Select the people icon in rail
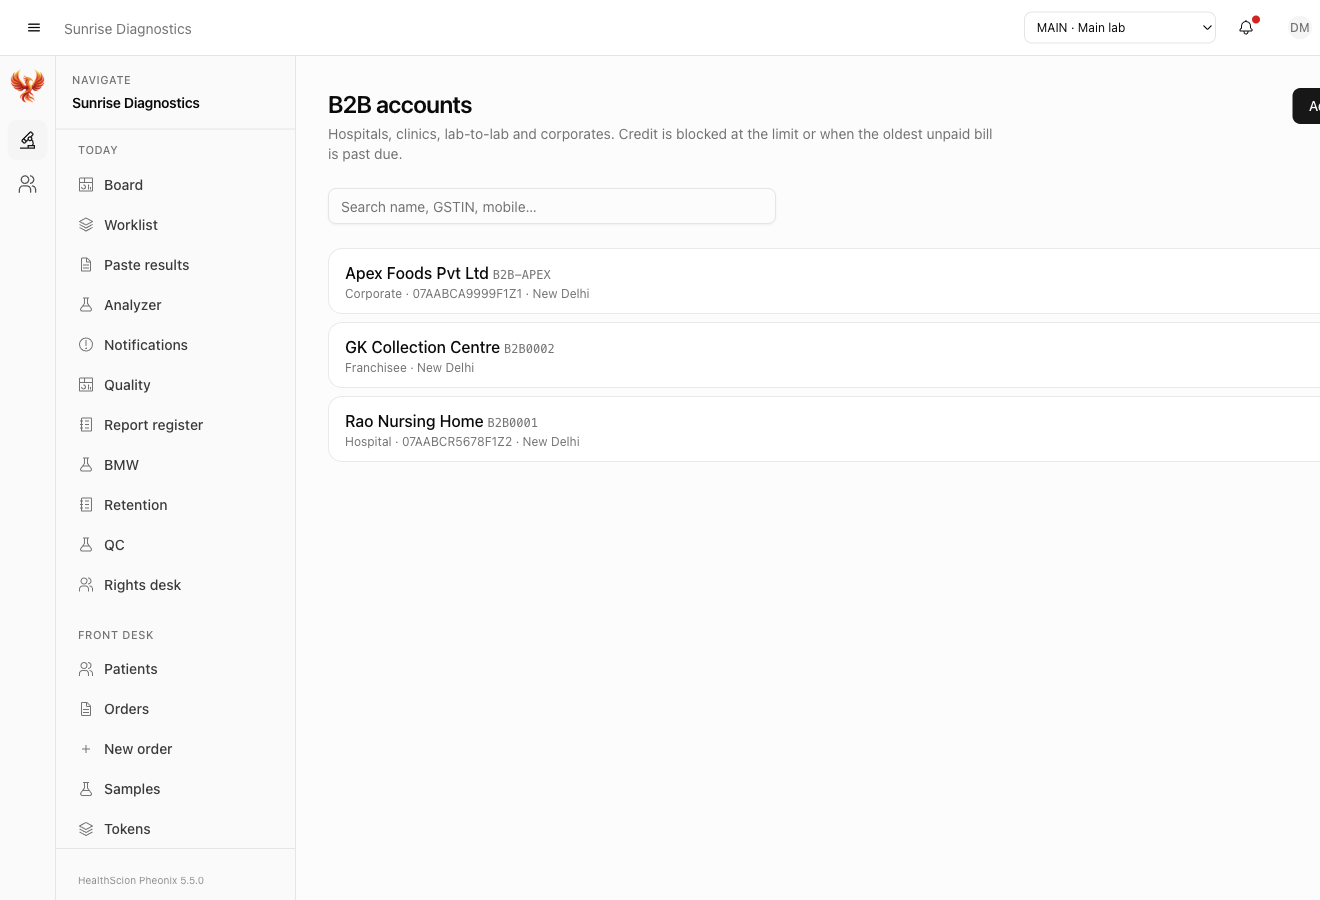This screenshot has width=1320, height=900. [28, 184]
